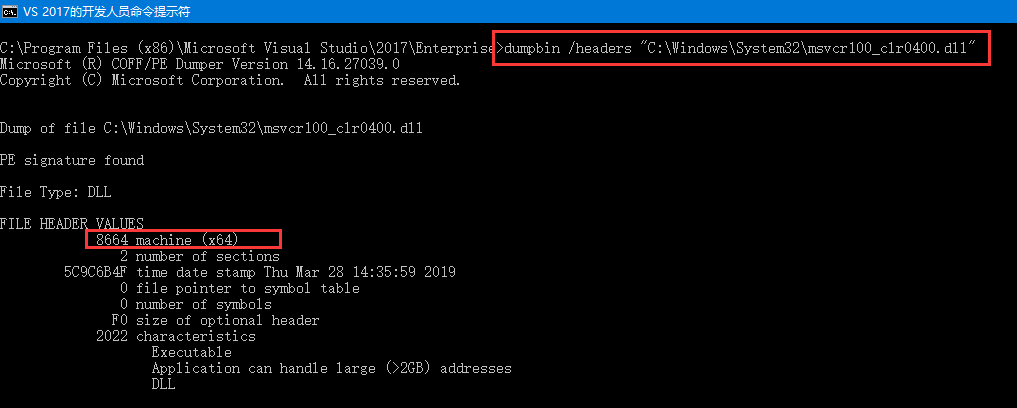Viewport: 1017px width, 408px height.
Task: Click the '8664 machine (x64)' entry
Action: coord(183,240)
